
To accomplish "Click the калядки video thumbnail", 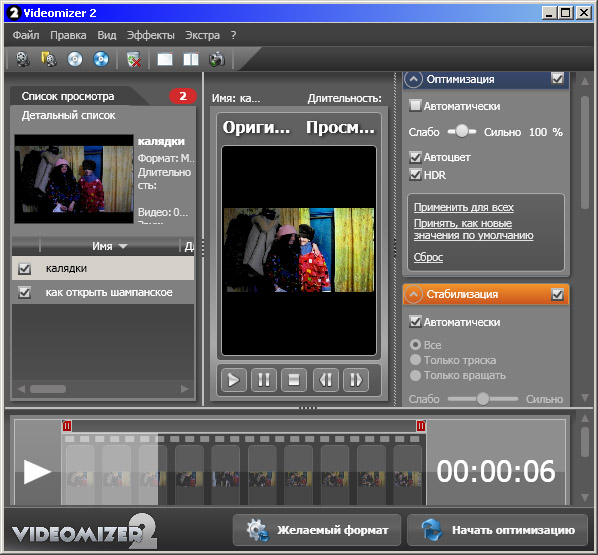I will pos(74,179).
